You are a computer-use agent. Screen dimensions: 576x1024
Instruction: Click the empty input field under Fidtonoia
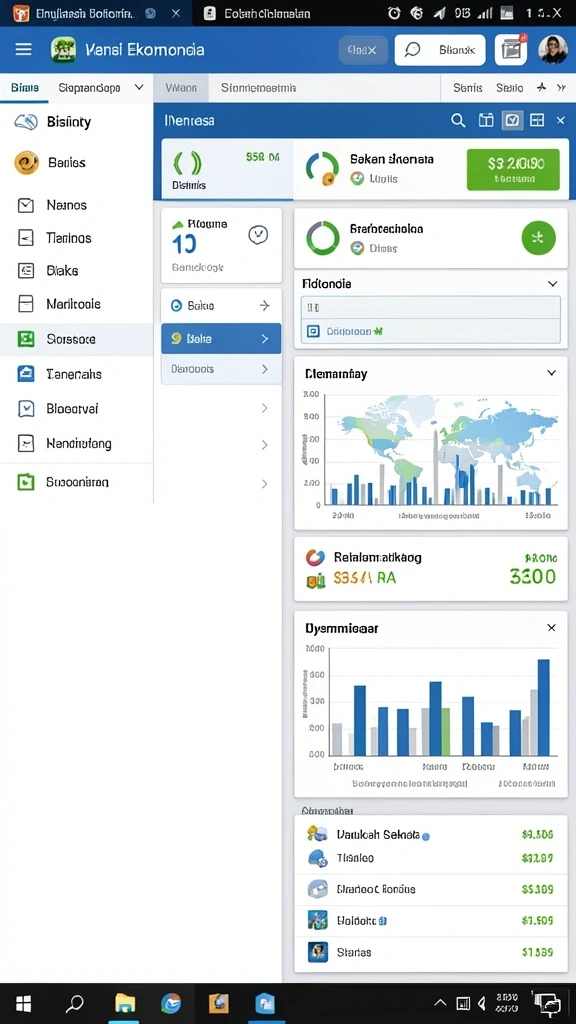pyautogui.click(x=430, y=308)
